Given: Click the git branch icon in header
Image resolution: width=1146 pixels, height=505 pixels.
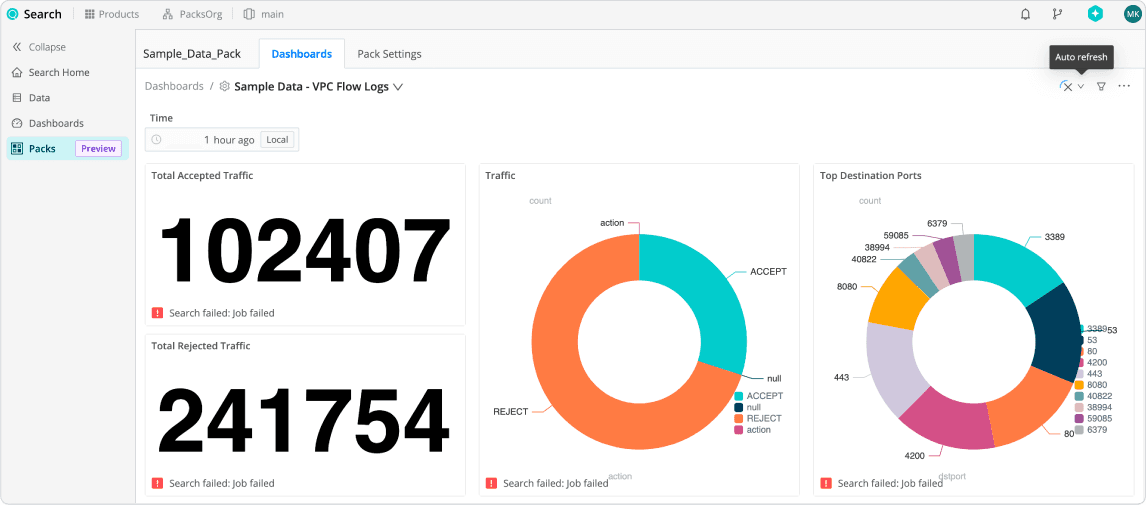Looking at the screenshot, I should 1057,14.
